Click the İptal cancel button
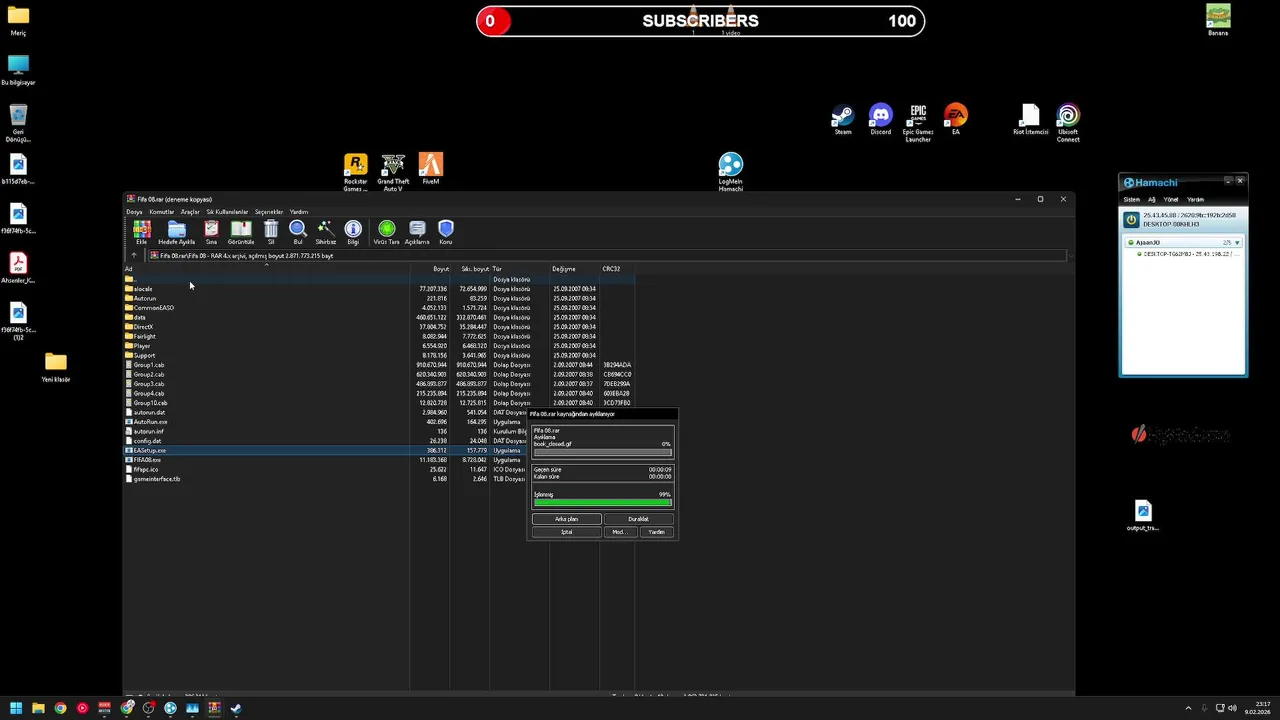Image resolution: width=1280 pixels, height=720 pixels. (x=566, y=532)
